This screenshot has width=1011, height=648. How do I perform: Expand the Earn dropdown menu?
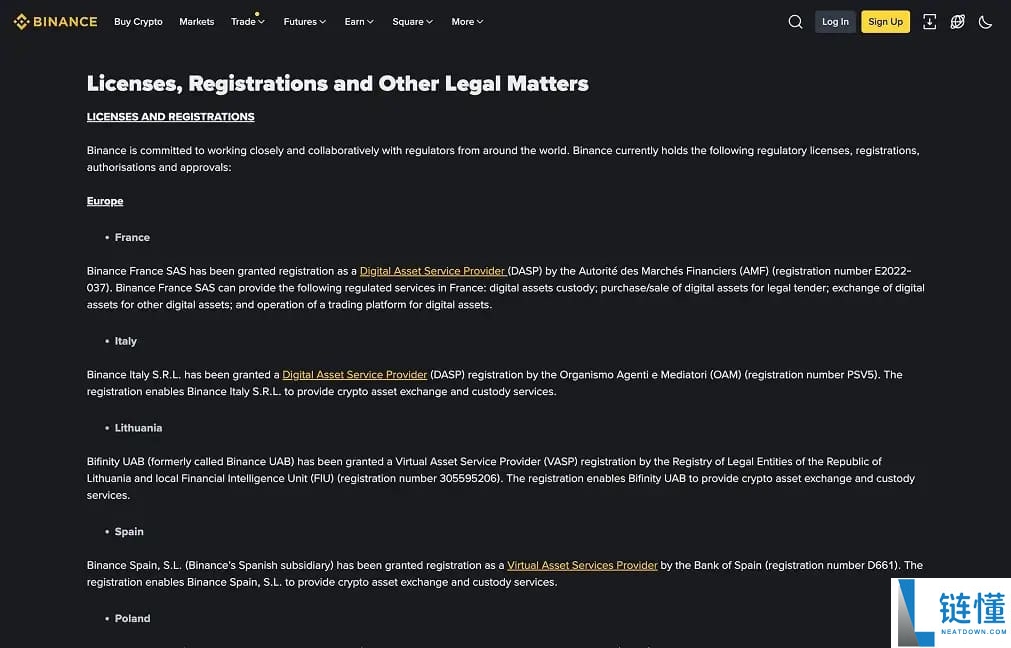coord(359,22)
